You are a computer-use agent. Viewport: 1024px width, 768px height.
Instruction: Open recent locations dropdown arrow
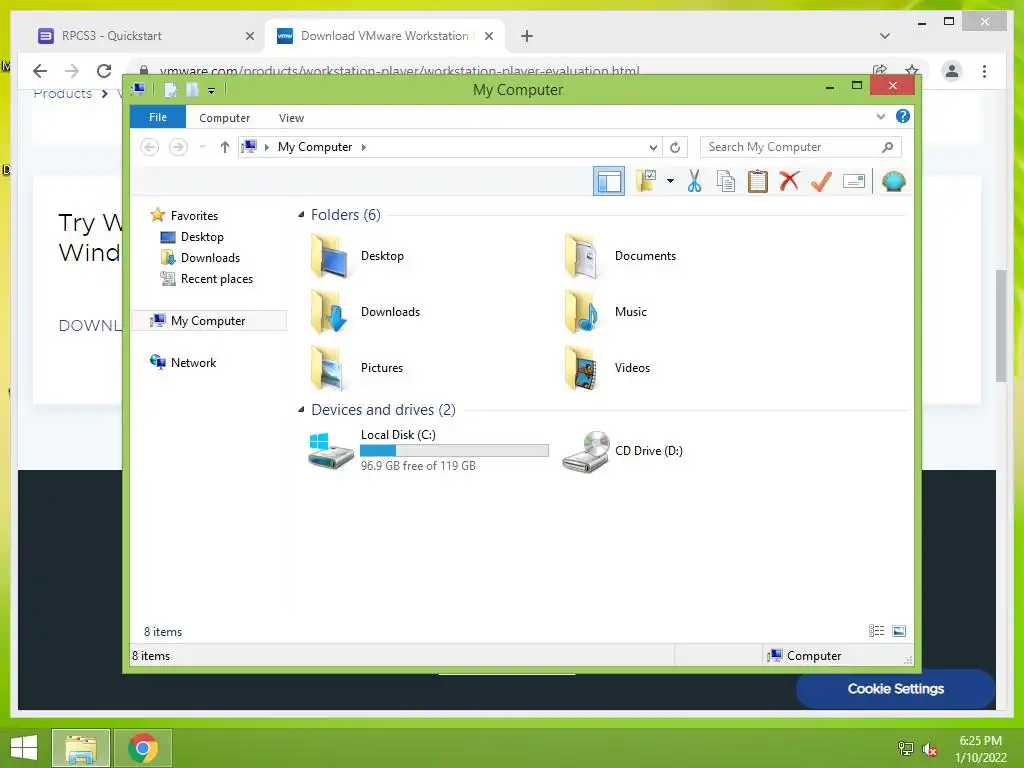[x=202, y=147]
